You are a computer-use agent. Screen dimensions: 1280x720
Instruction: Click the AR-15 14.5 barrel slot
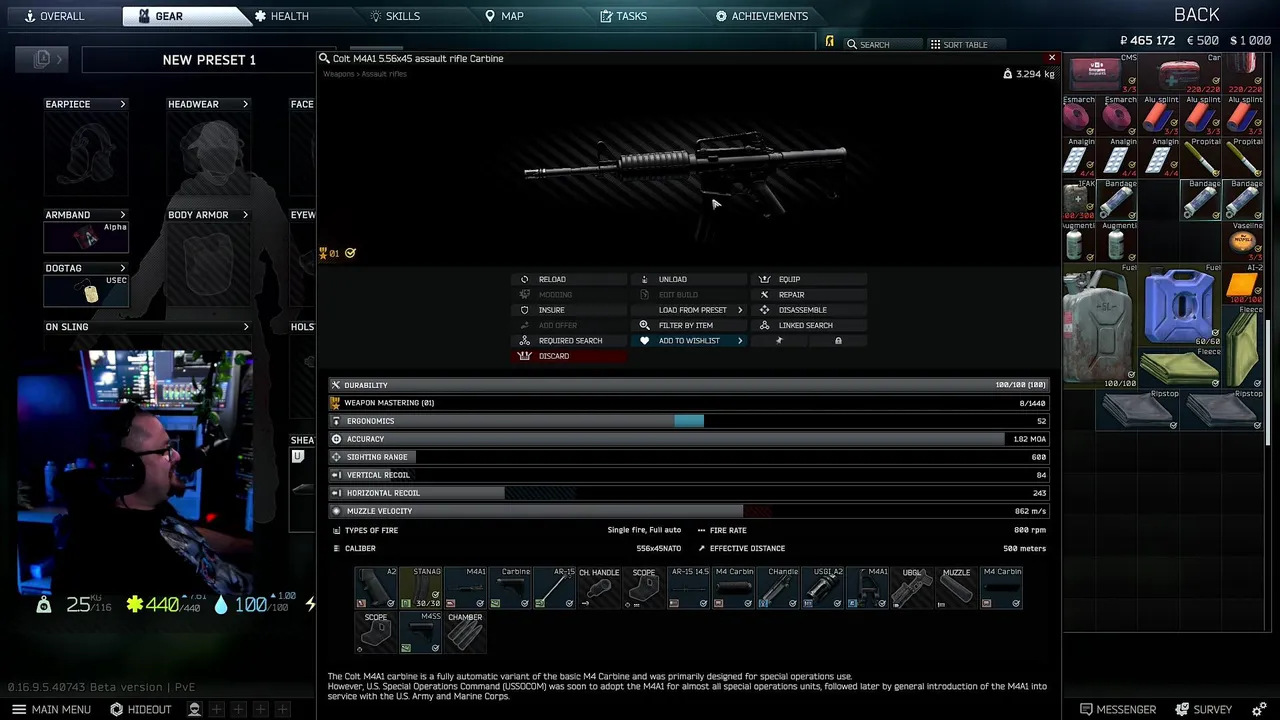click(689, 588)
